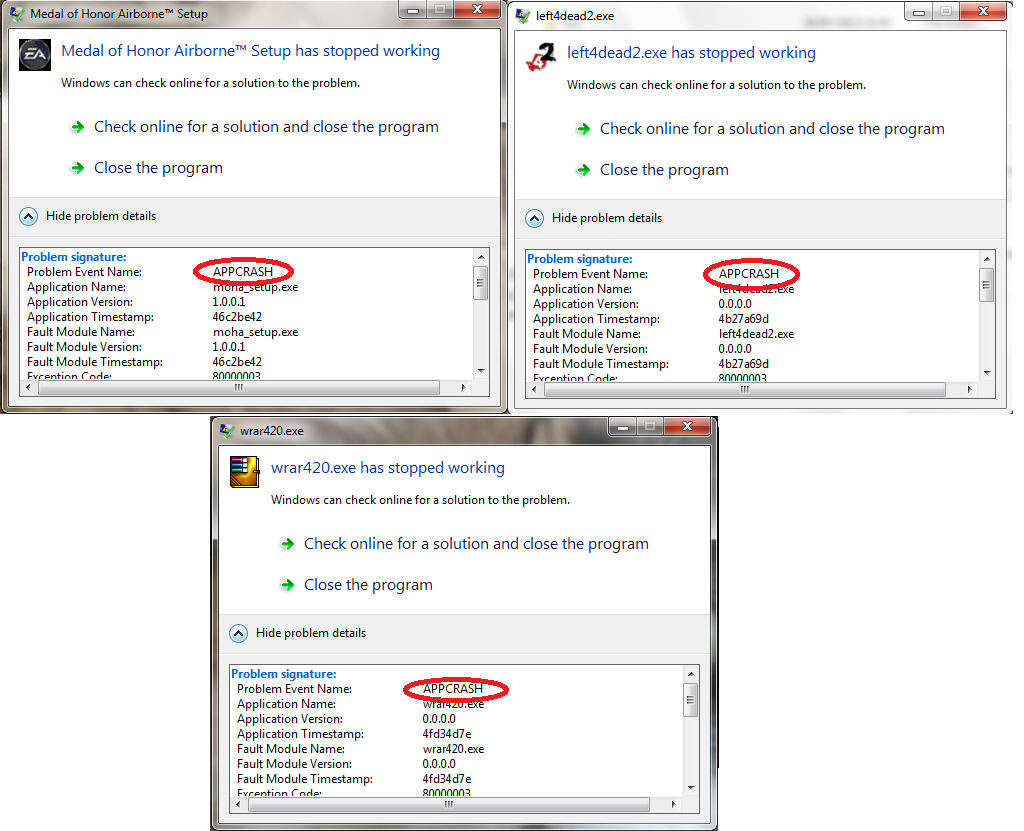Click horizontal scroll left arrow in left4dead2.exe details
Viewport: 1024px width, 831px height.
click(x=534, y=389)
